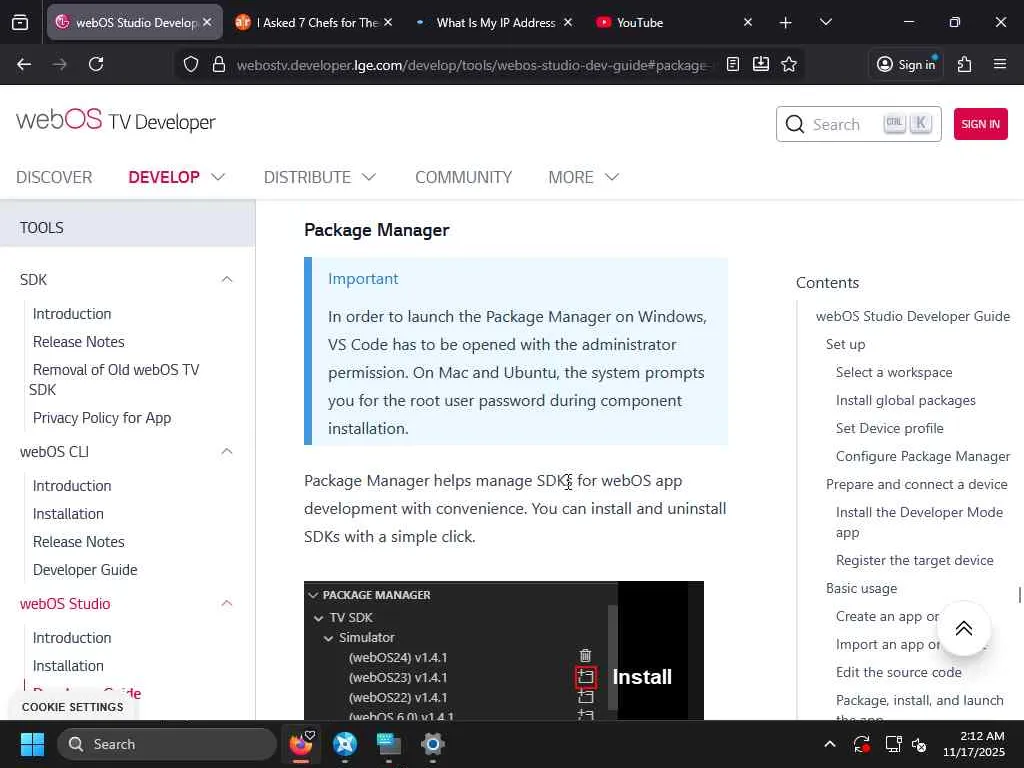Open tracking protection shield icon
The height and width of the screenshot is (768, 1024).
(x=191, y=64)
